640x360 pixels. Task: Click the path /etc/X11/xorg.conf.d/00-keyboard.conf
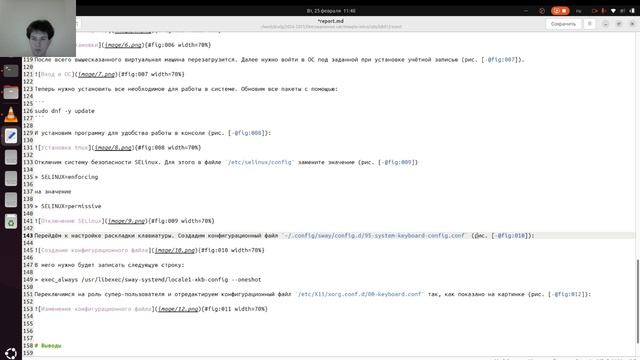[360, 294]
